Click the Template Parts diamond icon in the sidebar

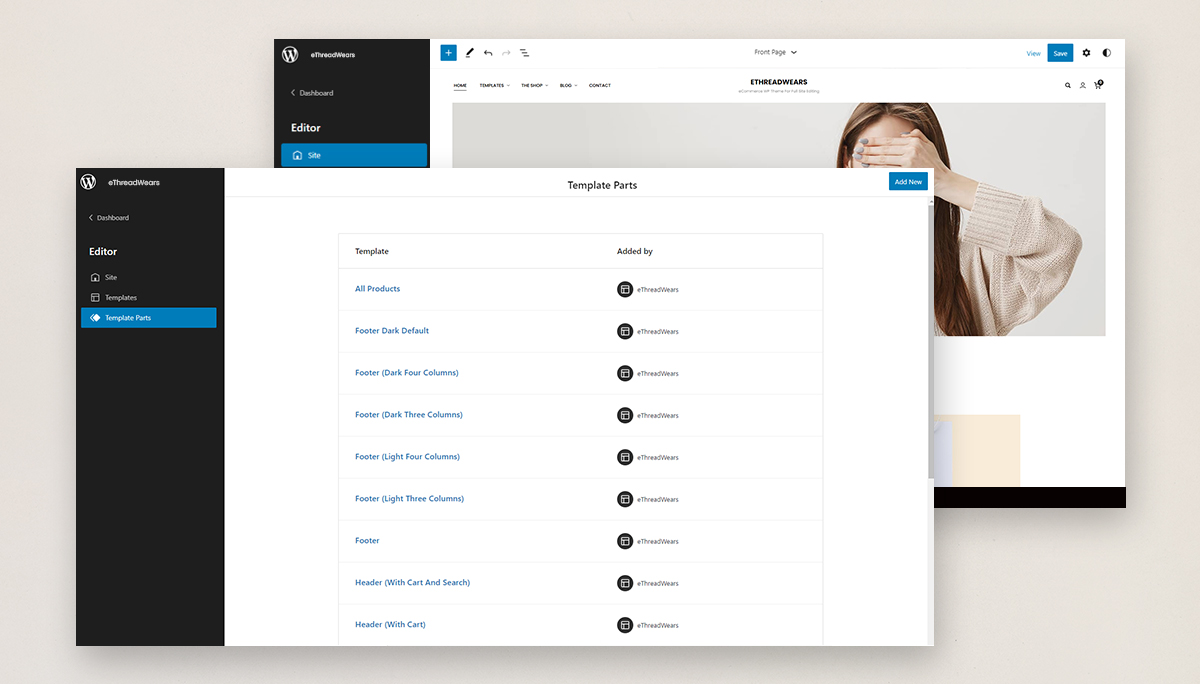pyautogui.click(x=95, y=318)
